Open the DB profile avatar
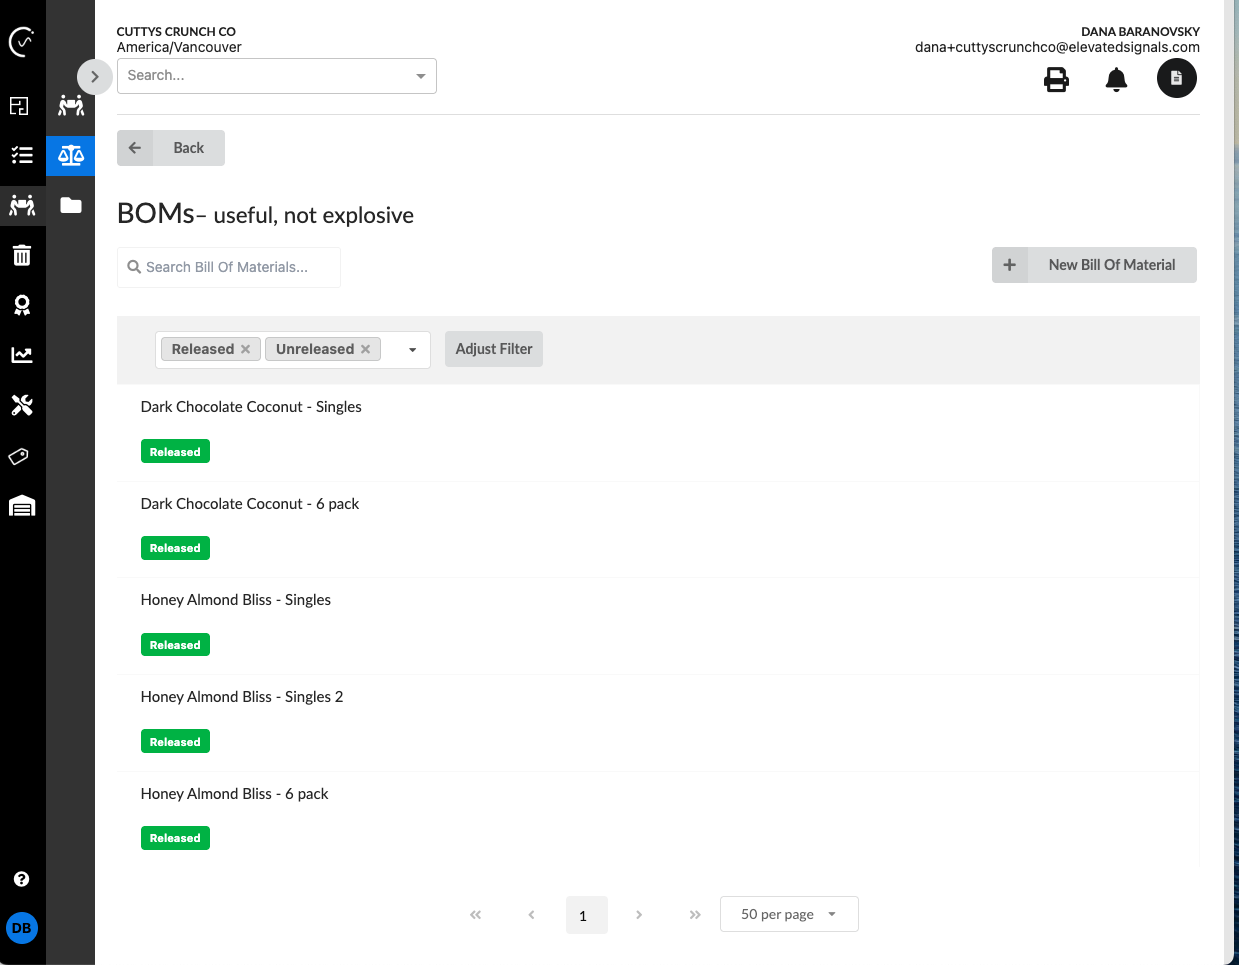This screenshot has width=1239, height=965. 22,928
